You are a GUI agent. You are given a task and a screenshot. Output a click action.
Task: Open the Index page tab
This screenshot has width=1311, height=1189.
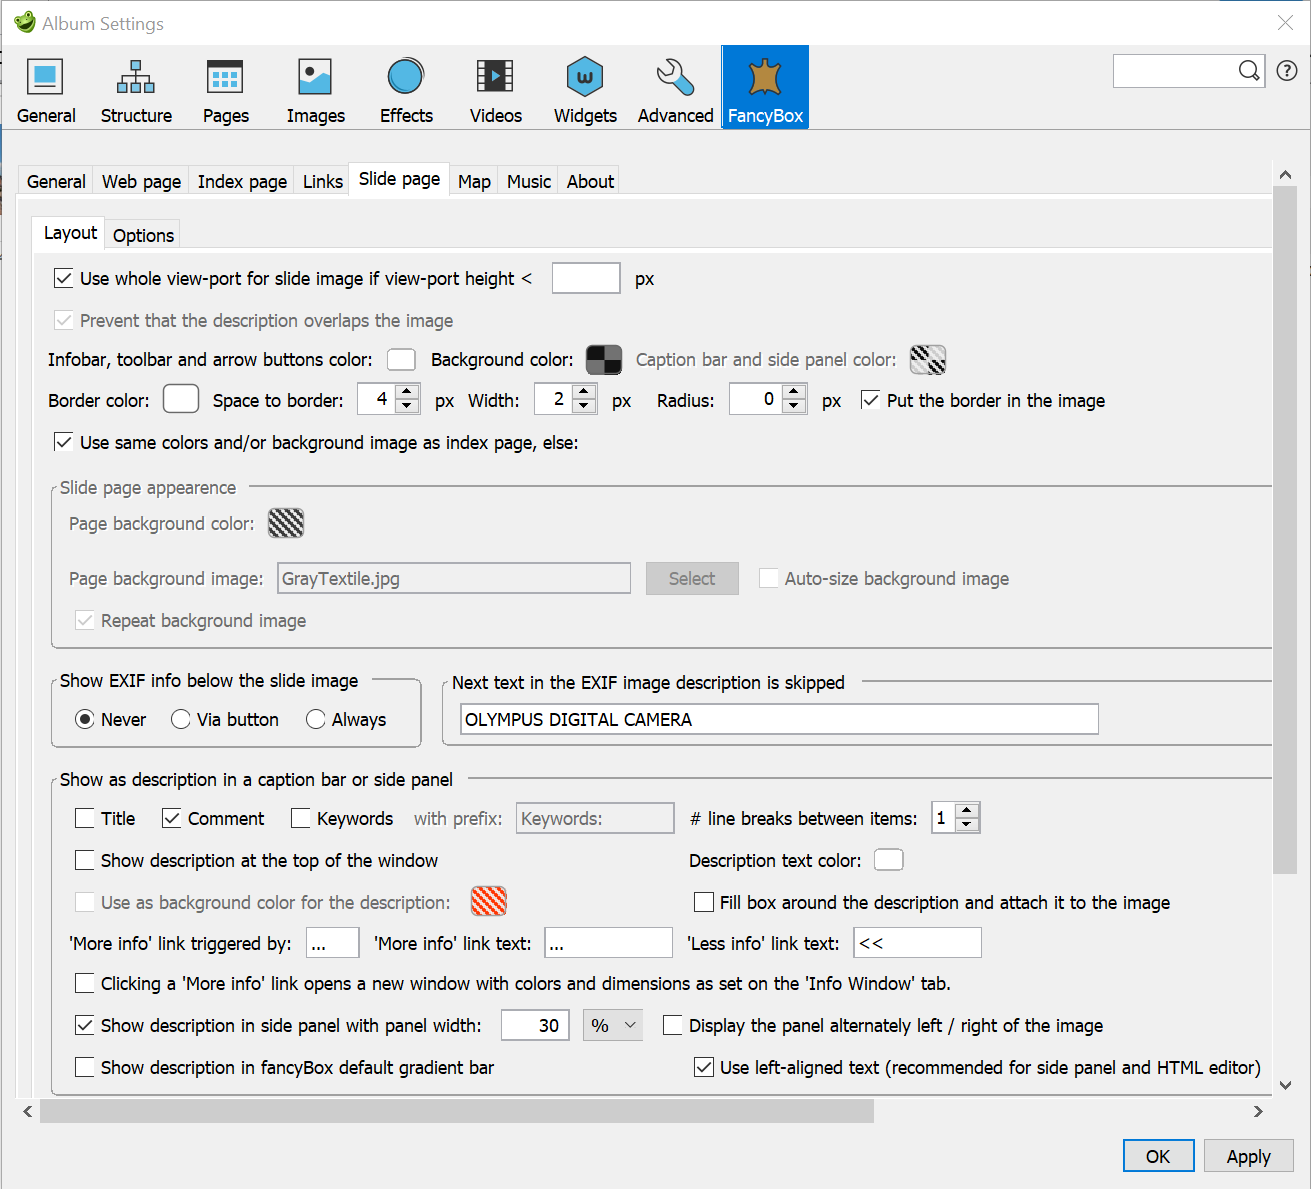[242, 182]
